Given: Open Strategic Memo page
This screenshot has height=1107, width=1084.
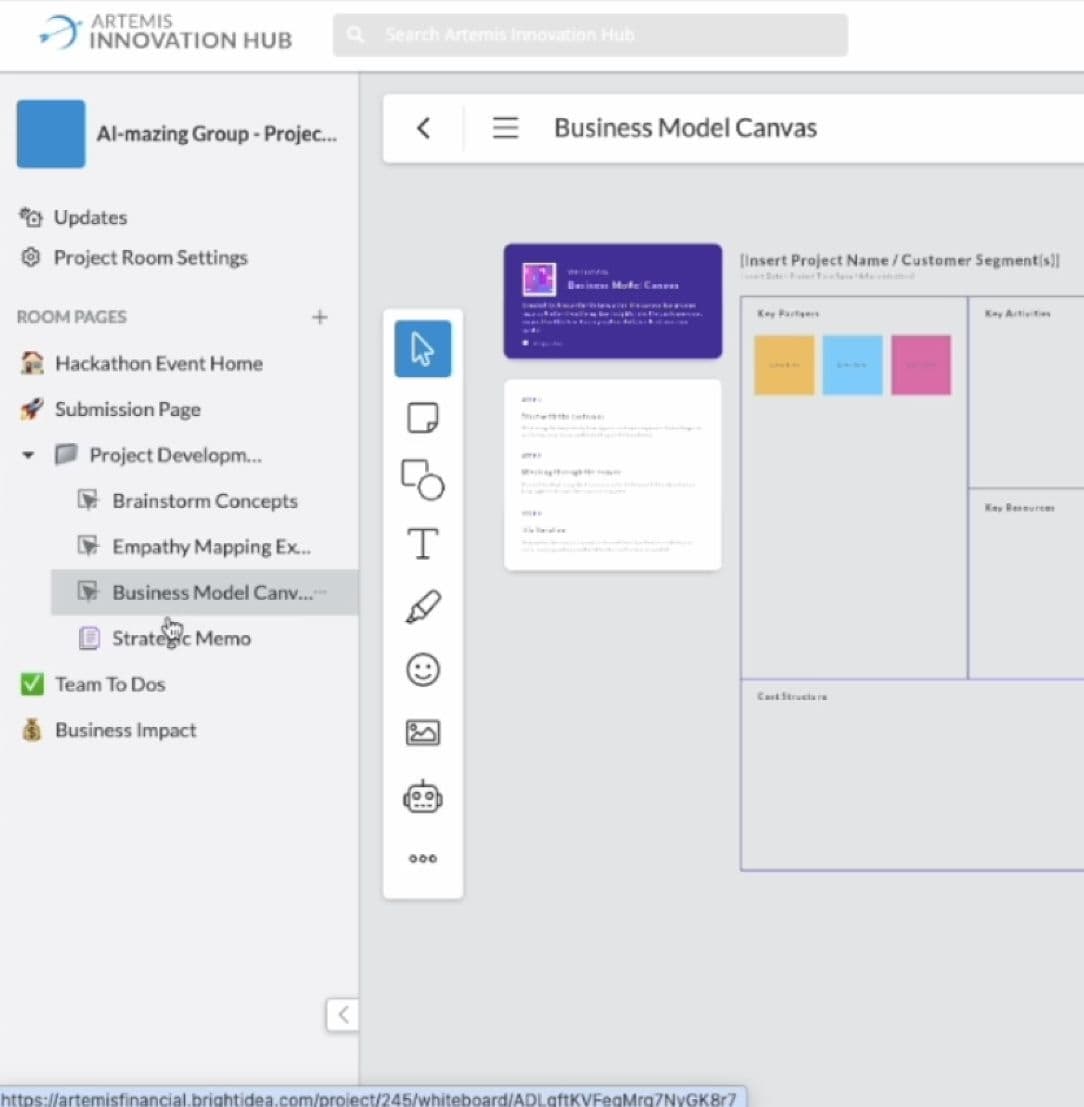Looking at the screenshot, I should pyautogui.click(x=181, y=638).
